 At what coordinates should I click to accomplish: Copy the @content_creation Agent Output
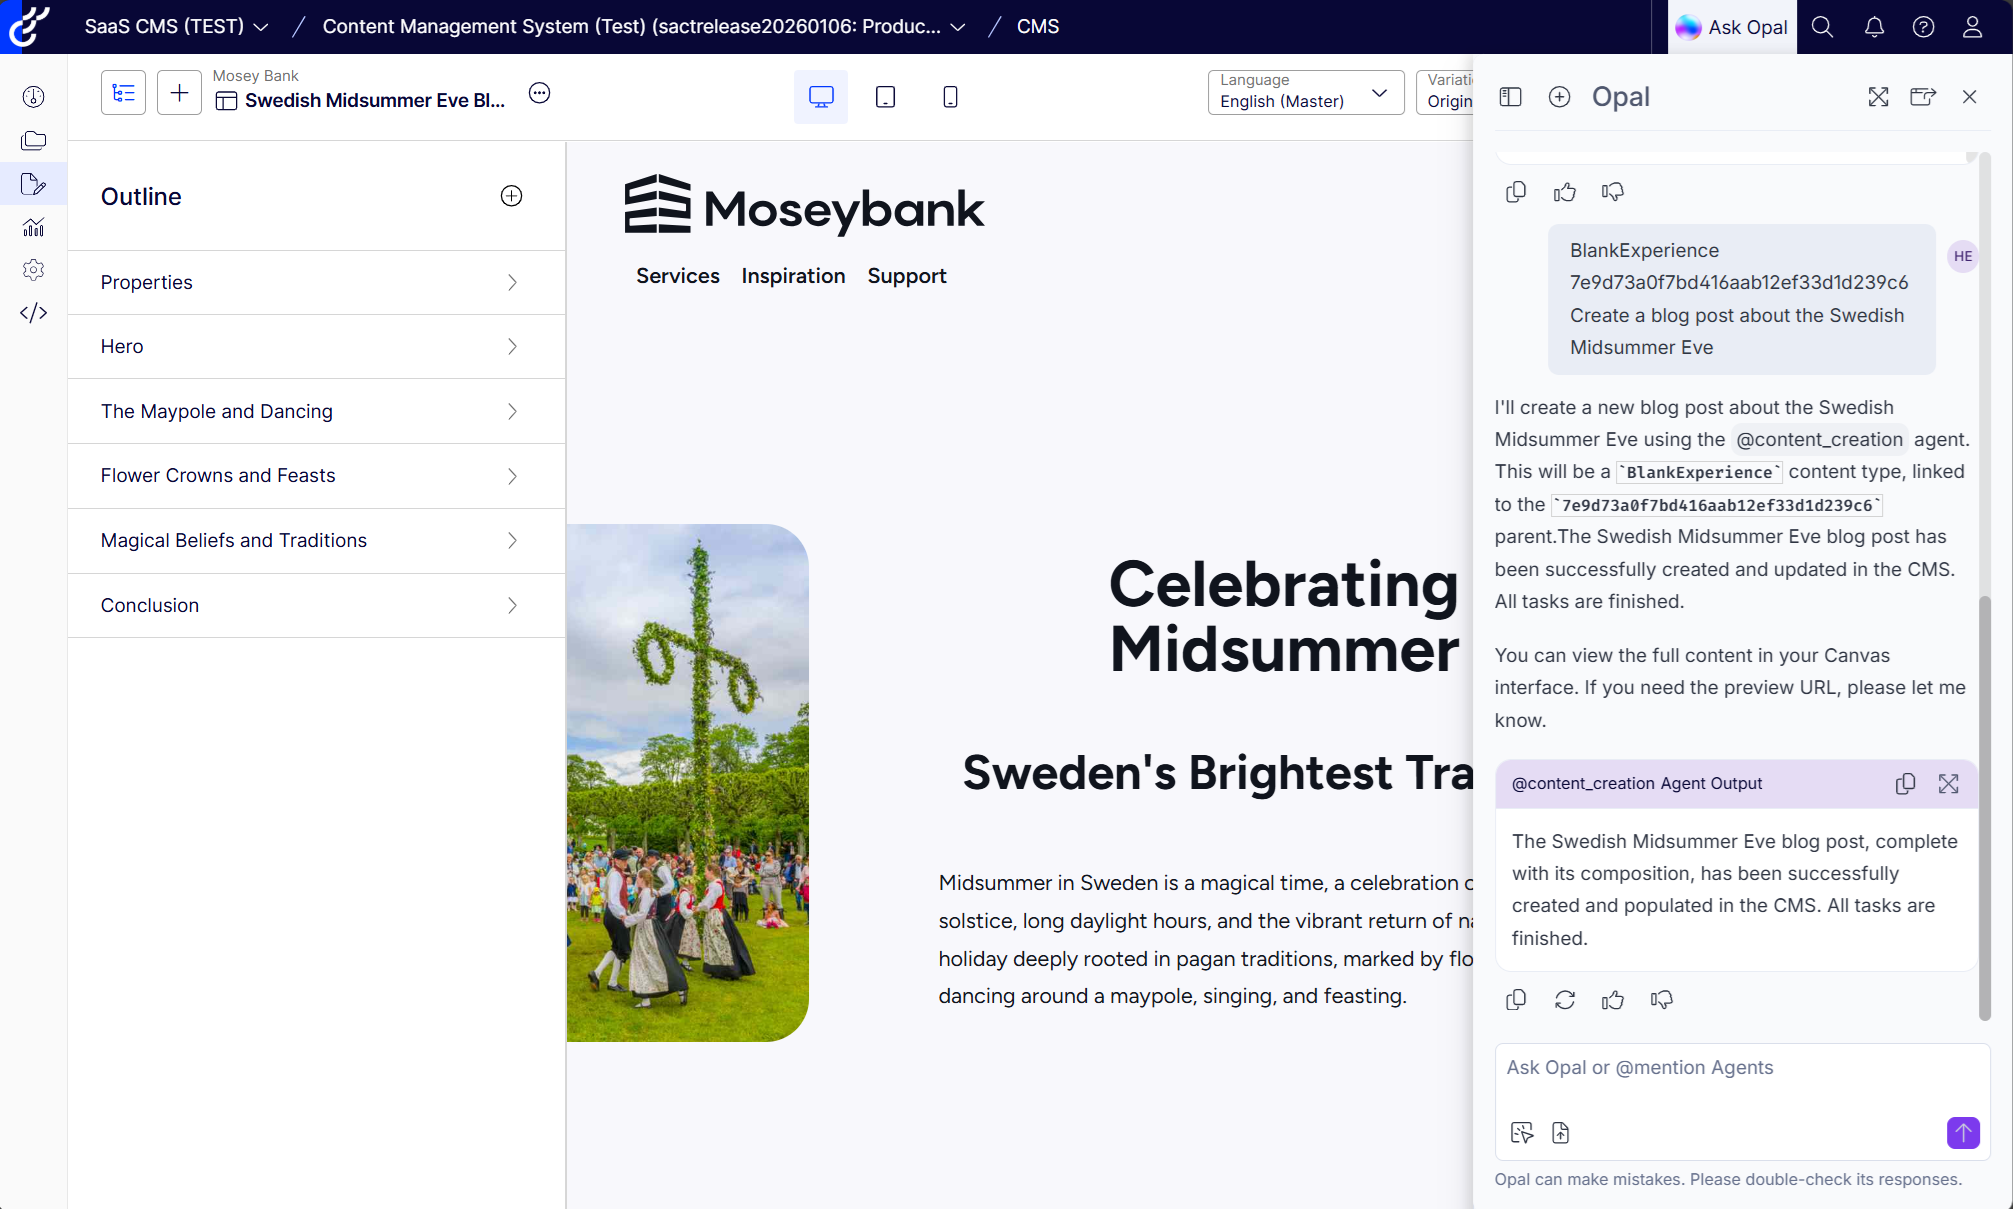1905,783
